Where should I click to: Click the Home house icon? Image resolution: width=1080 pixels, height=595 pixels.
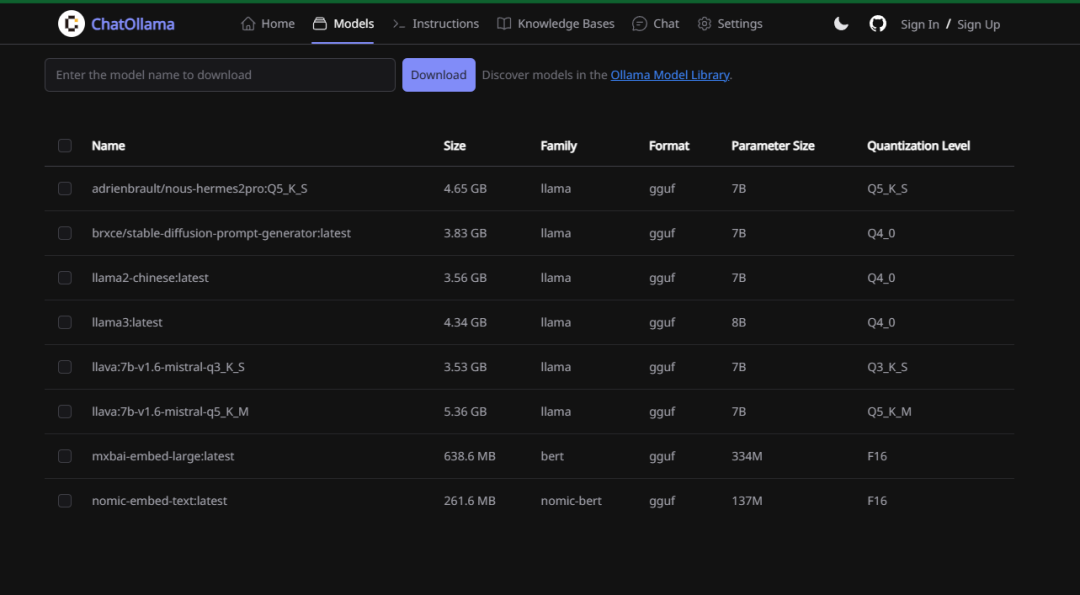click(x=248, y=24)
